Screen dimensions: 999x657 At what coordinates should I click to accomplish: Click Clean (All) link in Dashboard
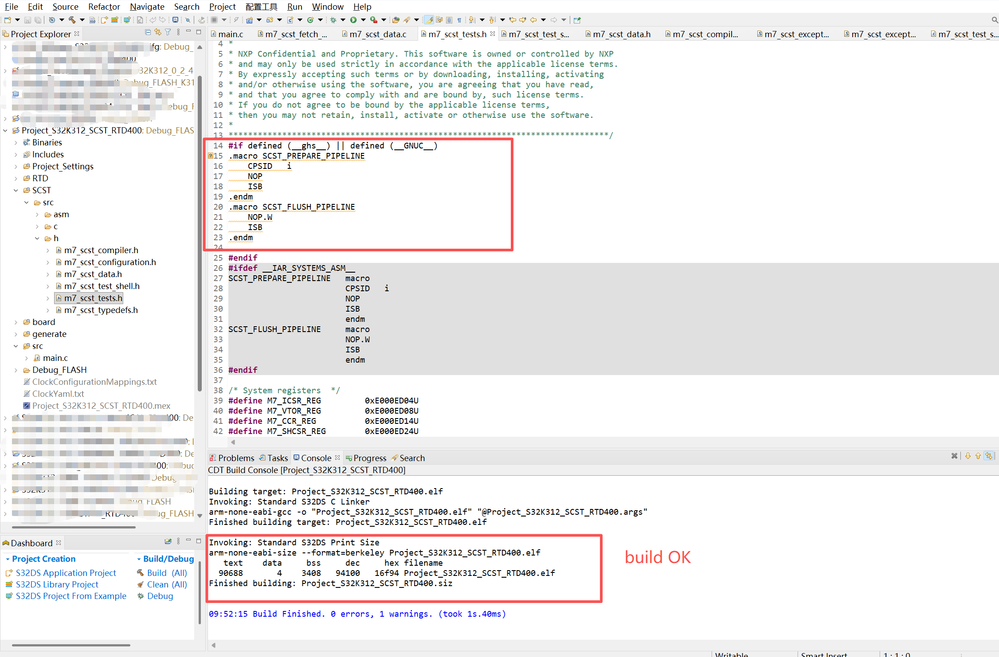[167, 584]
